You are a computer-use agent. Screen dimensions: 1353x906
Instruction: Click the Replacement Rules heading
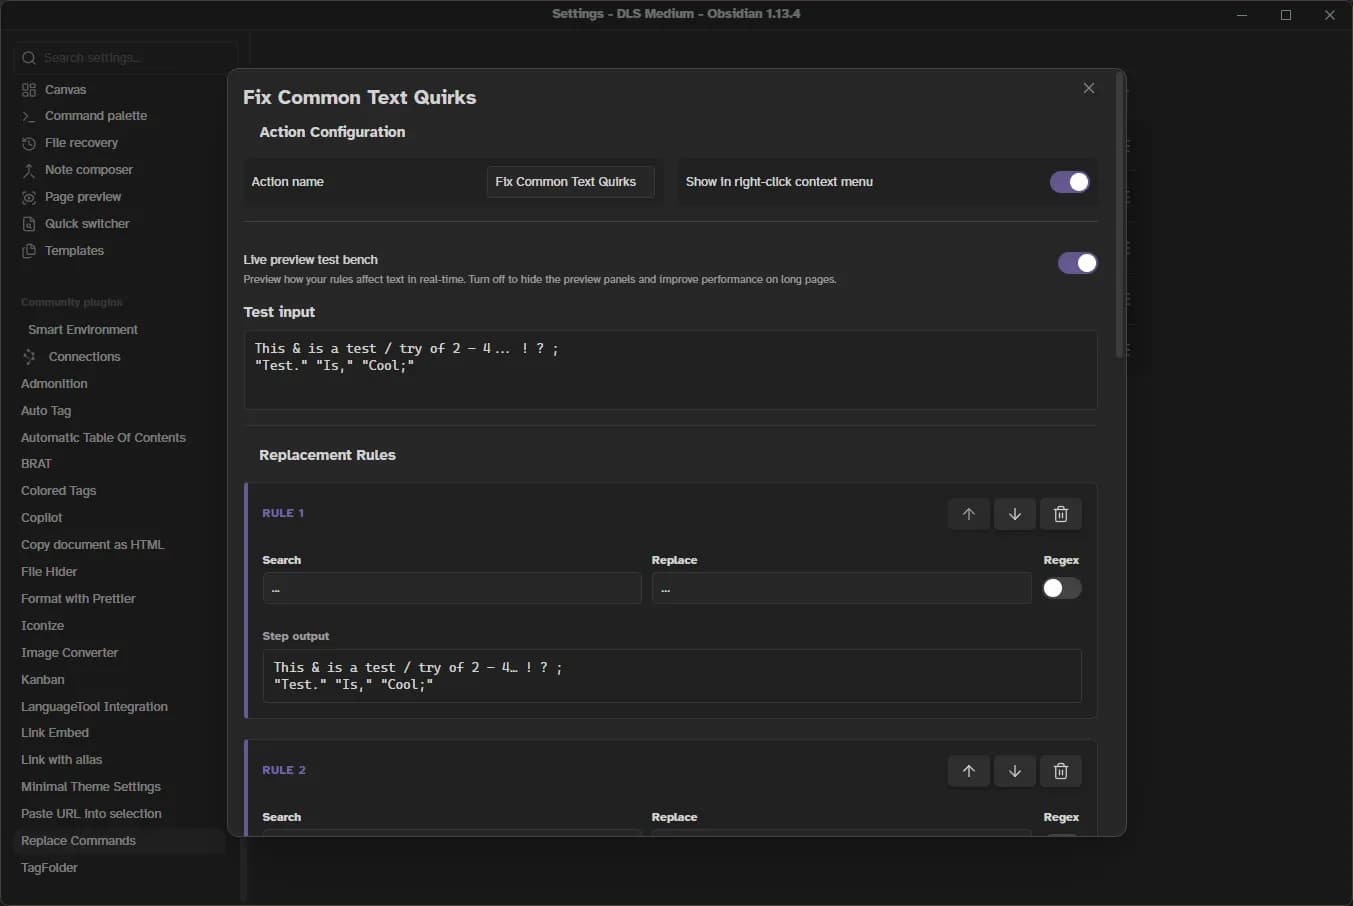[327, 455]
